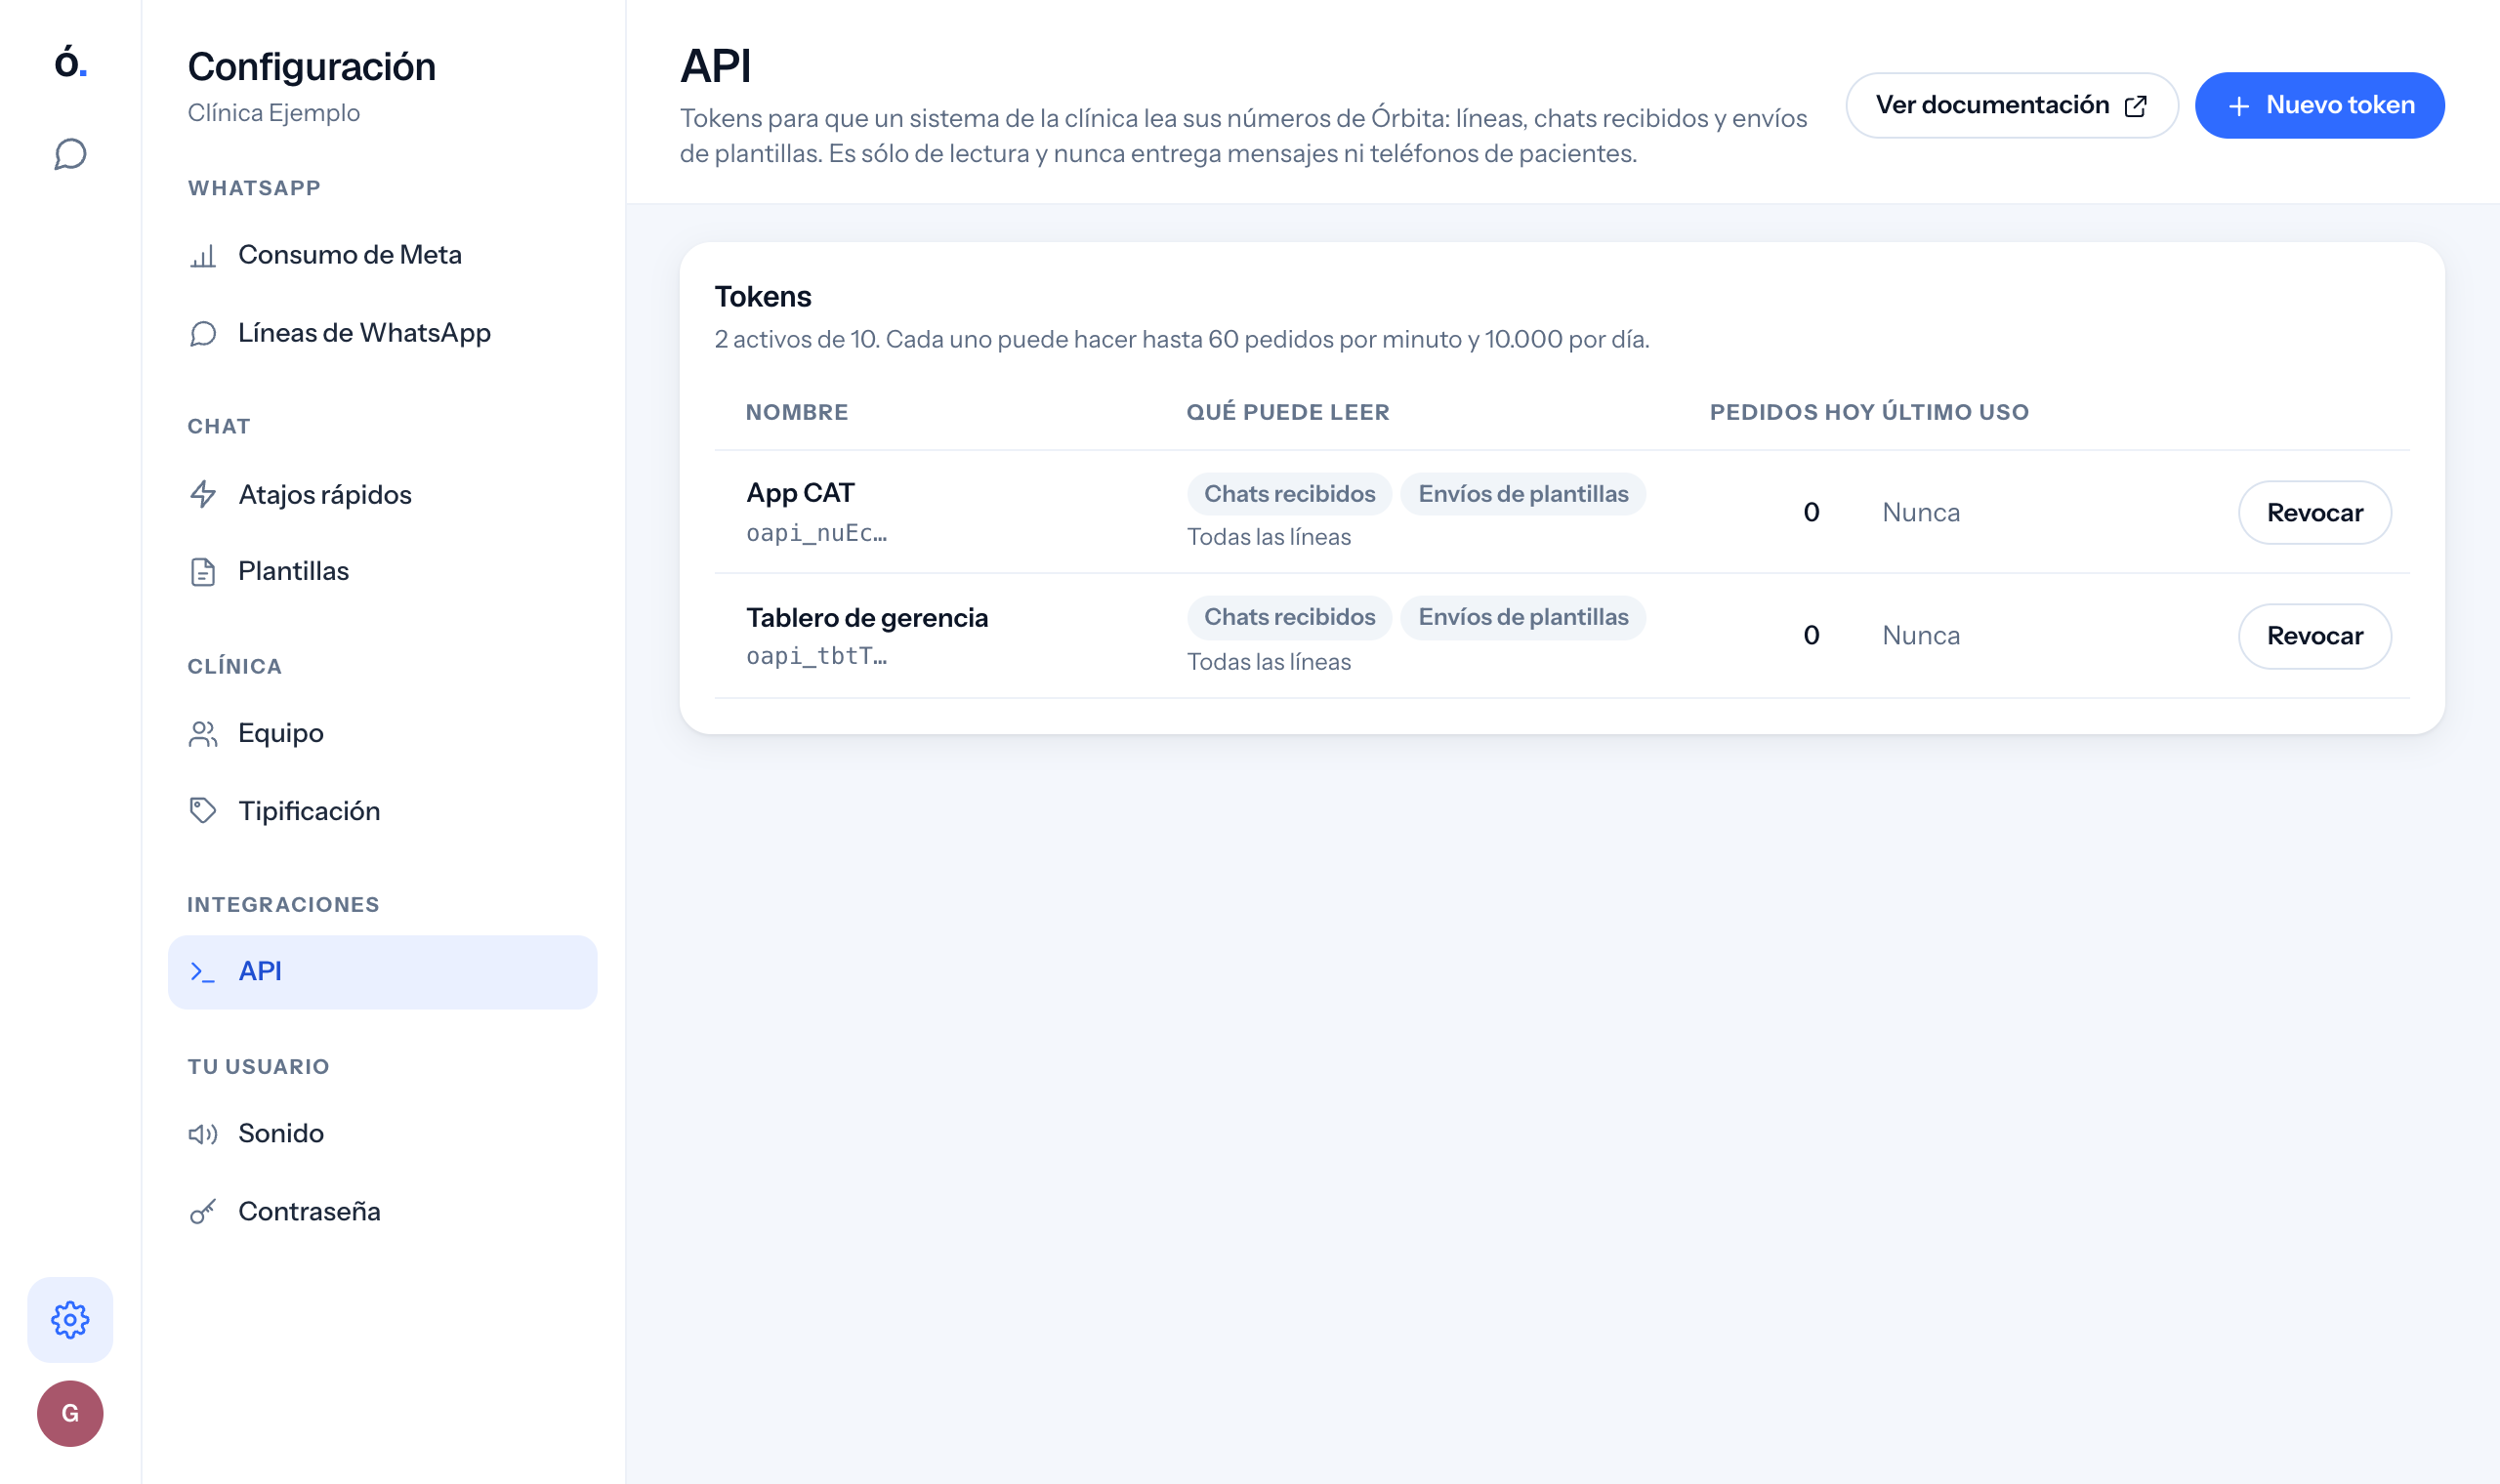Click the speech bubble icon beside Líneas de WhatsApp

pyautogui.click(x=203, y=333)
